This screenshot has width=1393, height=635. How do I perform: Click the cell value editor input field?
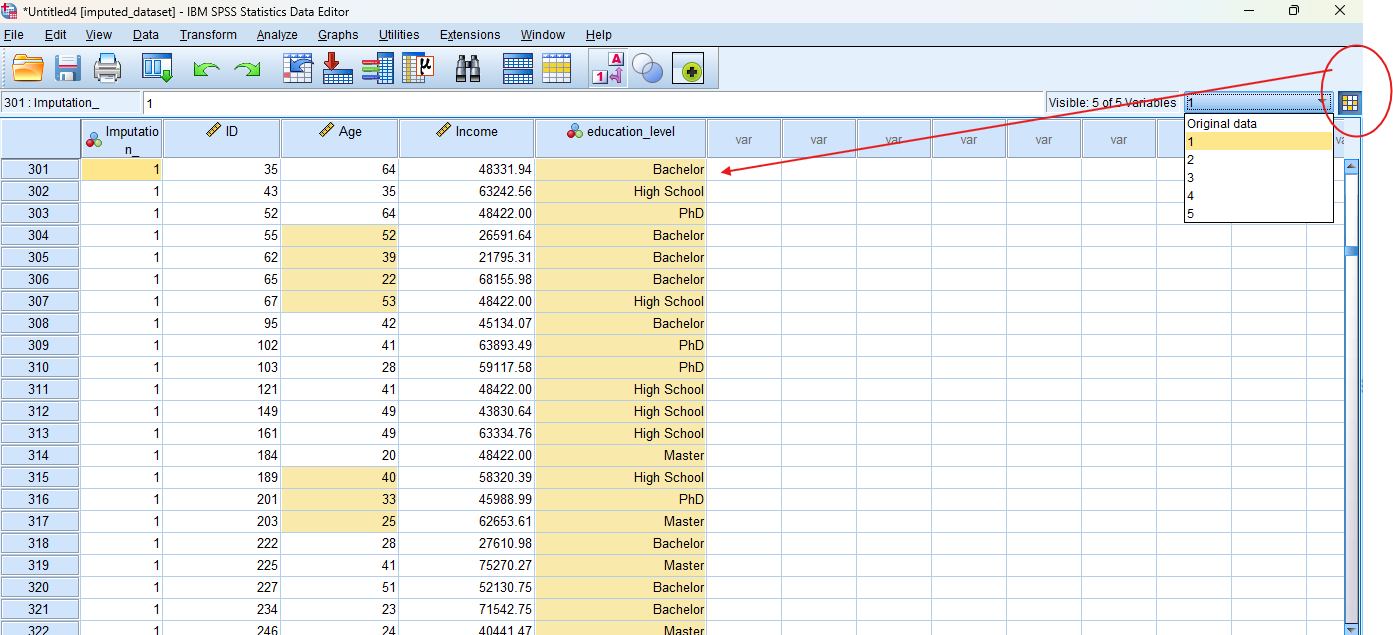coord(590,103)
